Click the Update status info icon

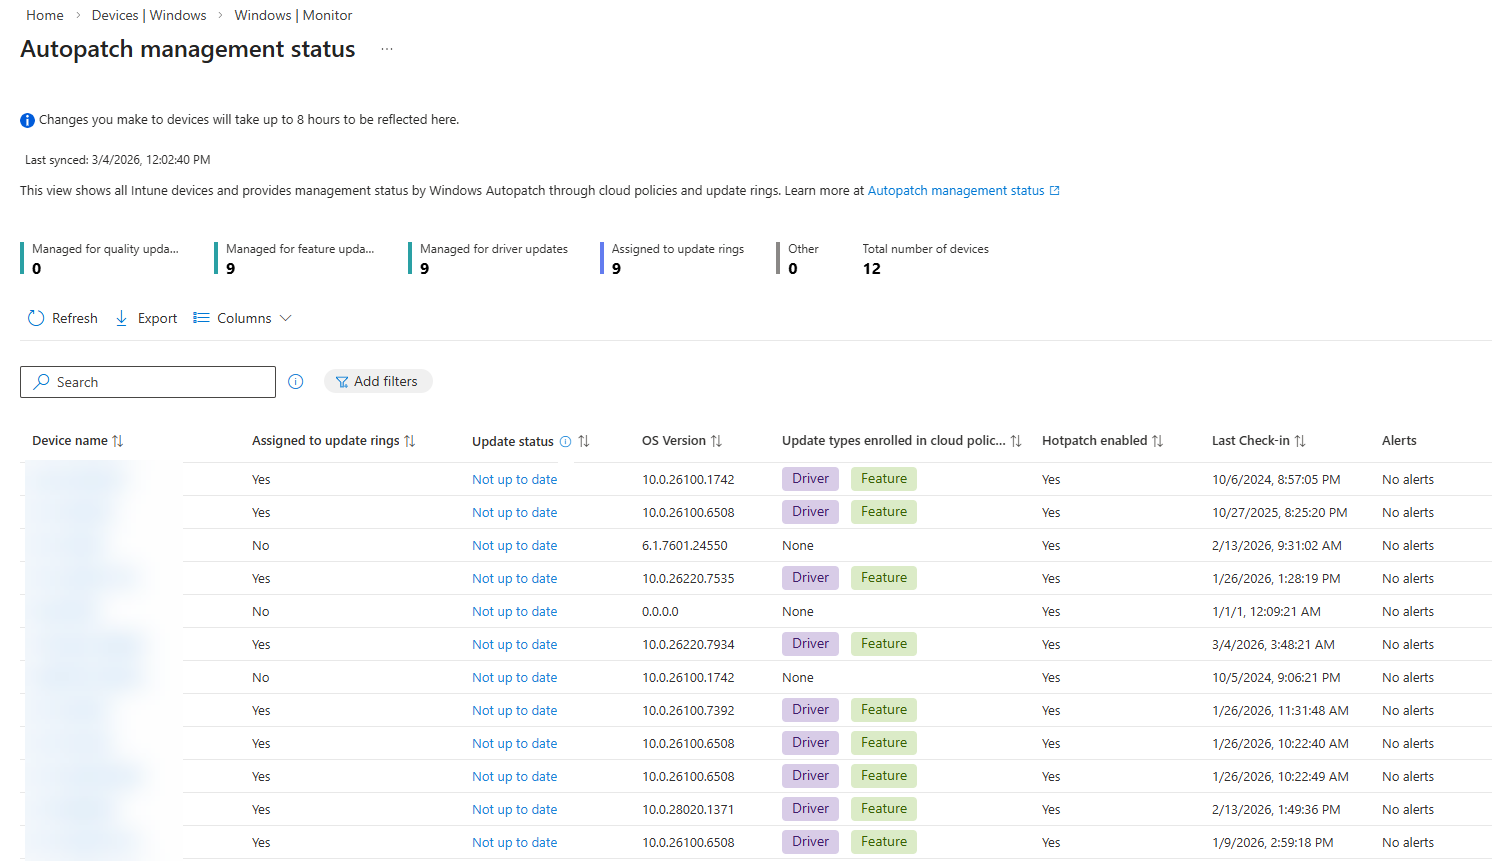coord(566,441)
